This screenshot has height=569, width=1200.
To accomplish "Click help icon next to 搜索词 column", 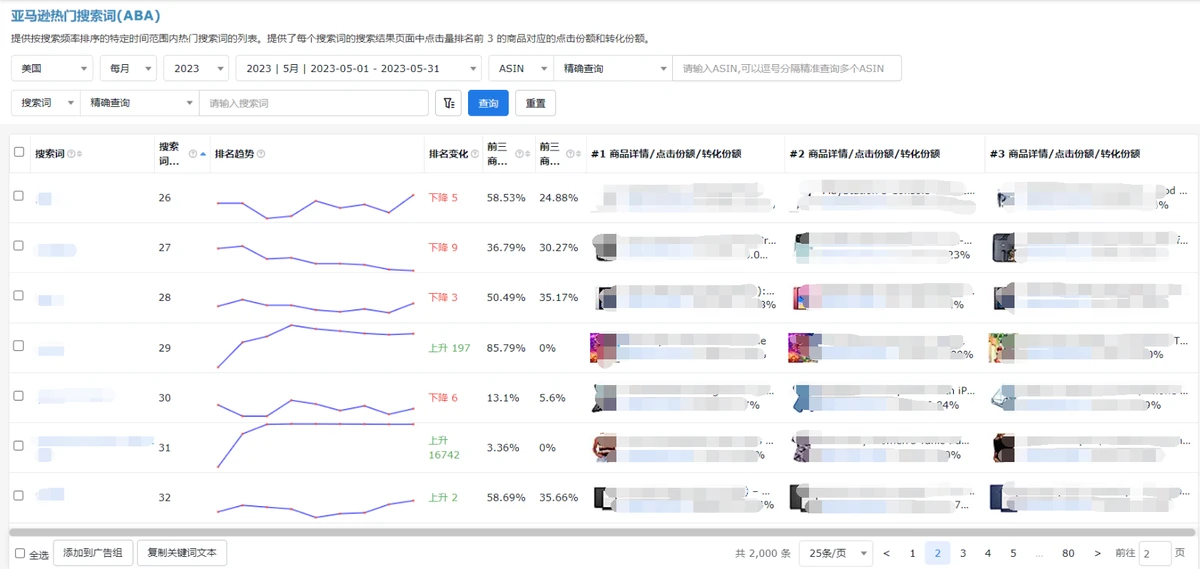I will (x=71, y=154).
